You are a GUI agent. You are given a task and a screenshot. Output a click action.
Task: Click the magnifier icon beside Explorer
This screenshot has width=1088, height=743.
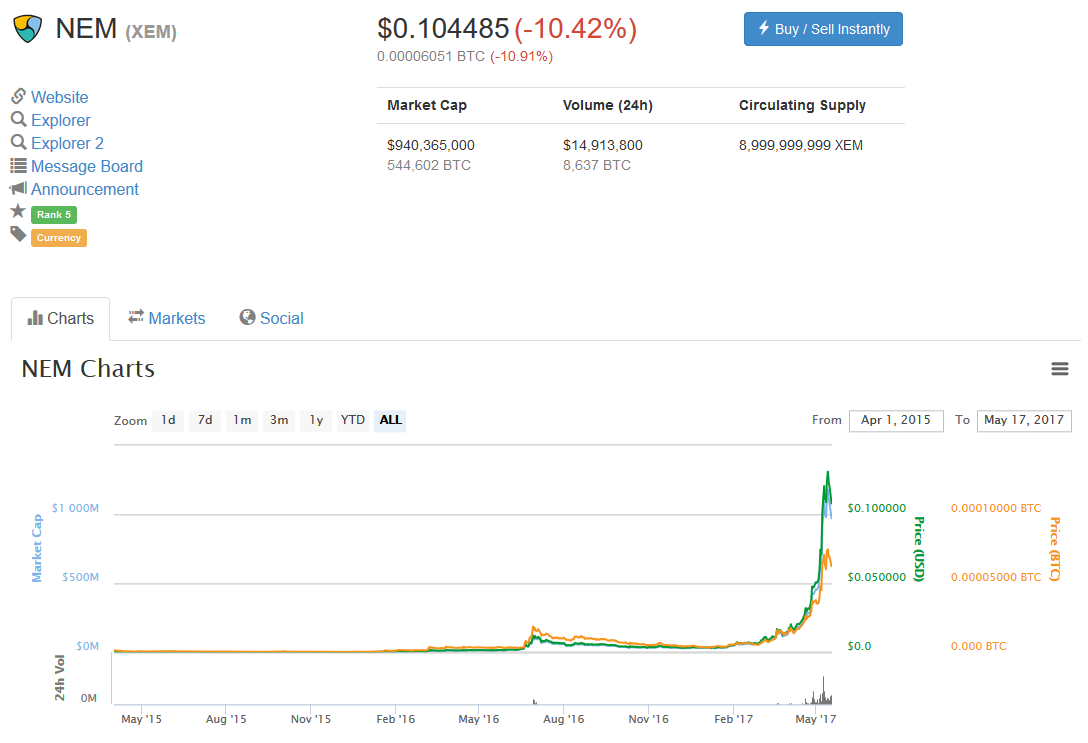19,119
